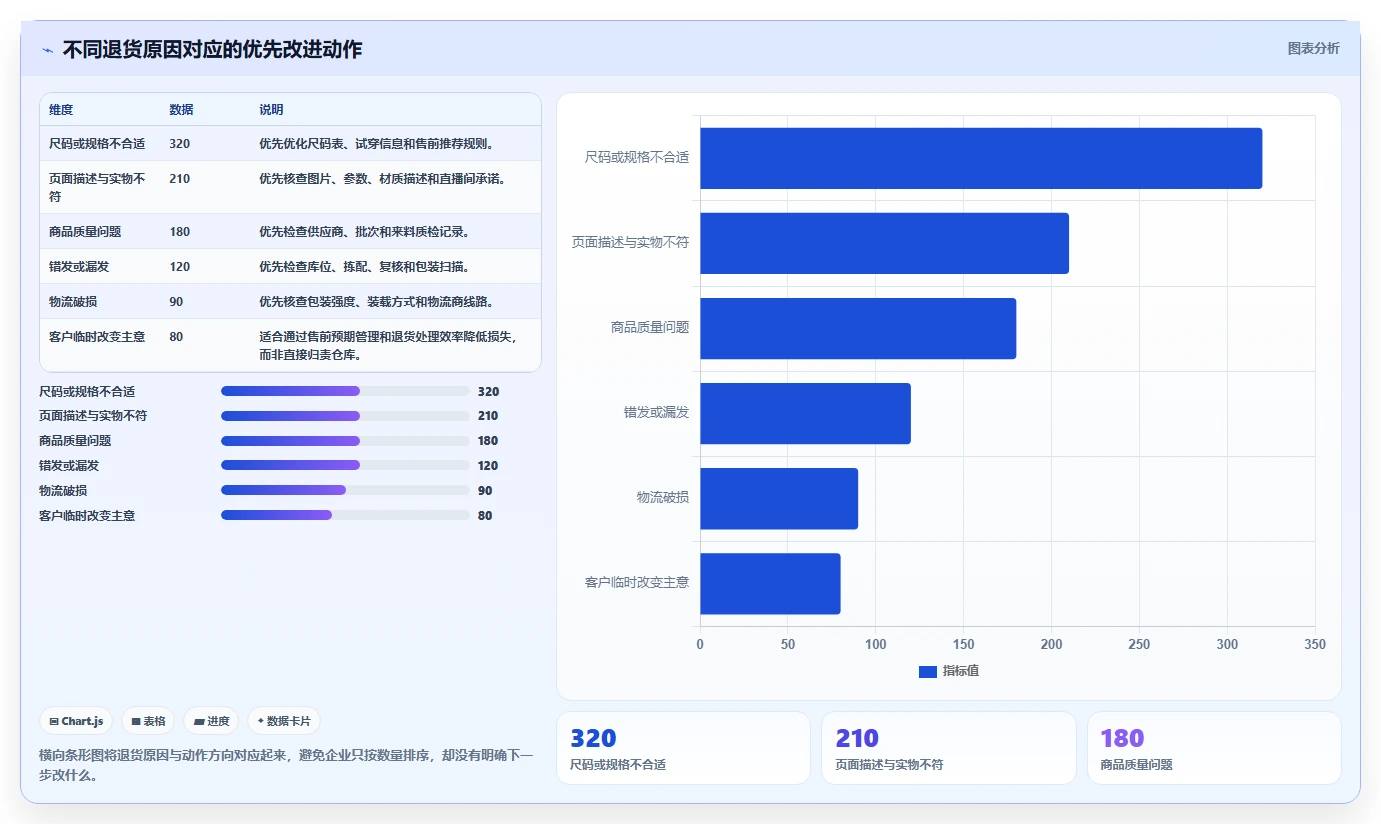The width and height of the screenshot is (1381, 824).
Task: Click the 页面描述与实物不符 progress bar
Action: point(345,416)
